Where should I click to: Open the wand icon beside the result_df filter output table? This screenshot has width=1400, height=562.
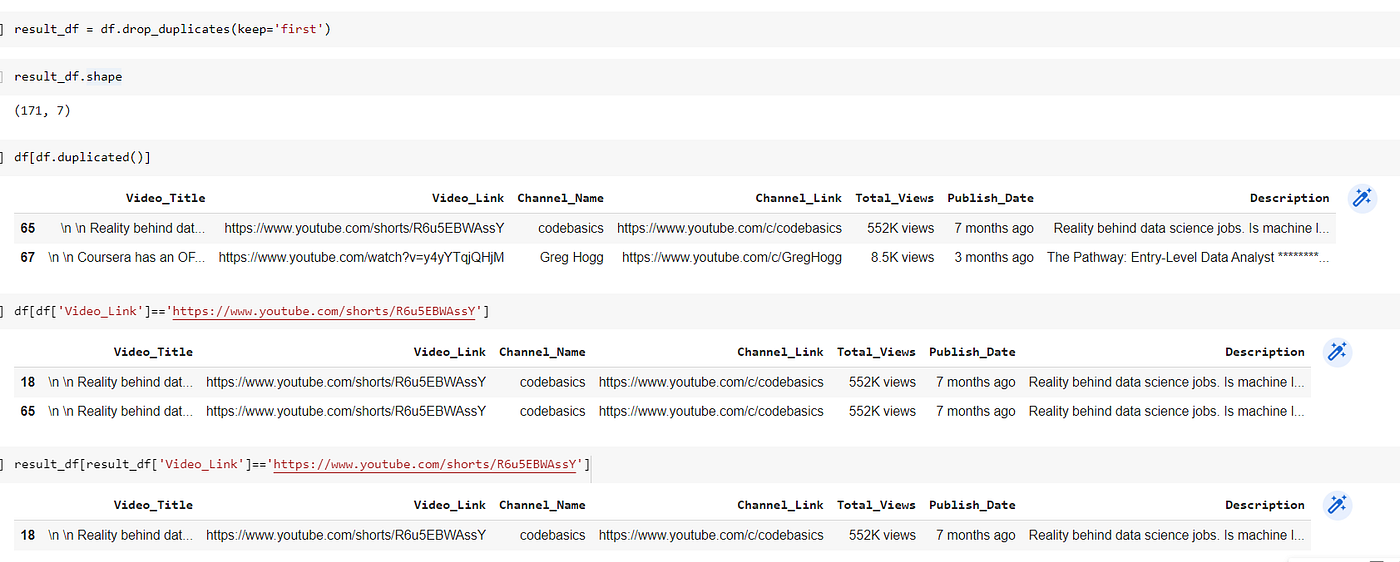click(1337, 505)
